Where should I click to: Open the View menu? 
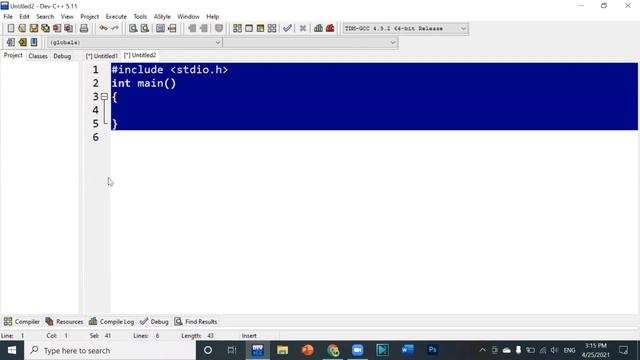click(x=67, y=16)
